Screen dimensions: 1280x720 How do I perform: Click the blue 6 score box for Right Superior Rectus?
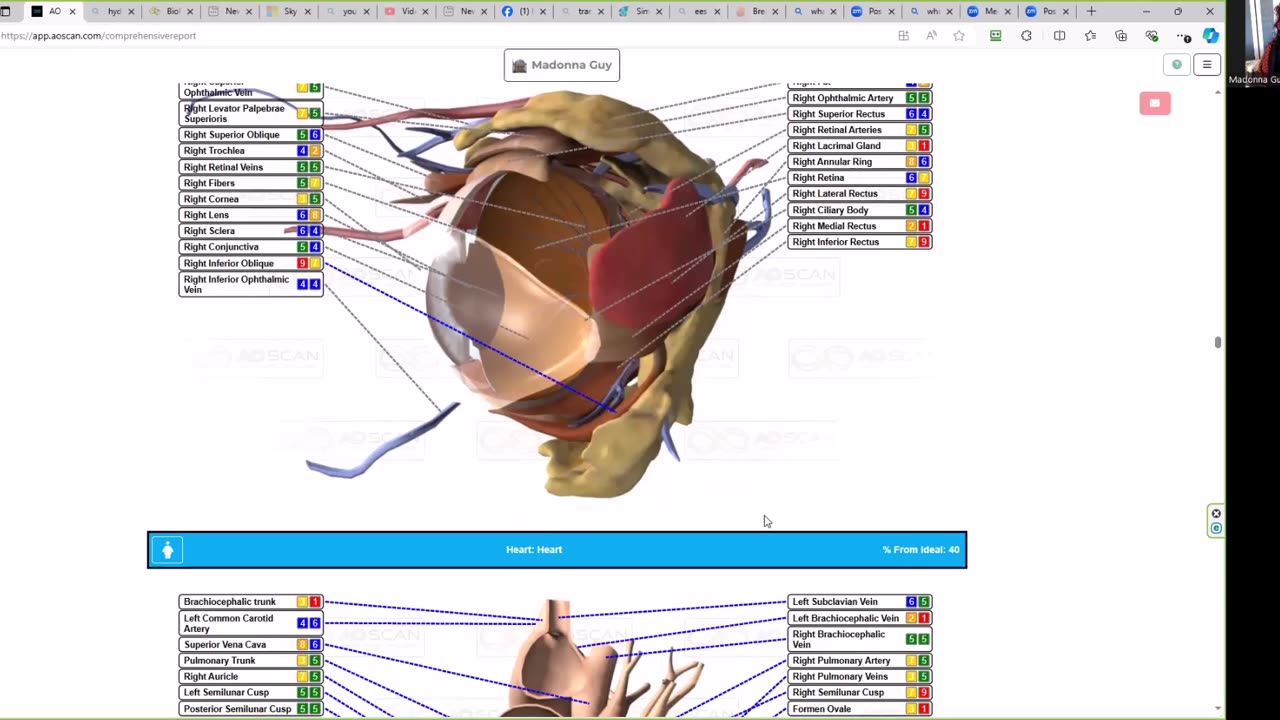(911, 114)
